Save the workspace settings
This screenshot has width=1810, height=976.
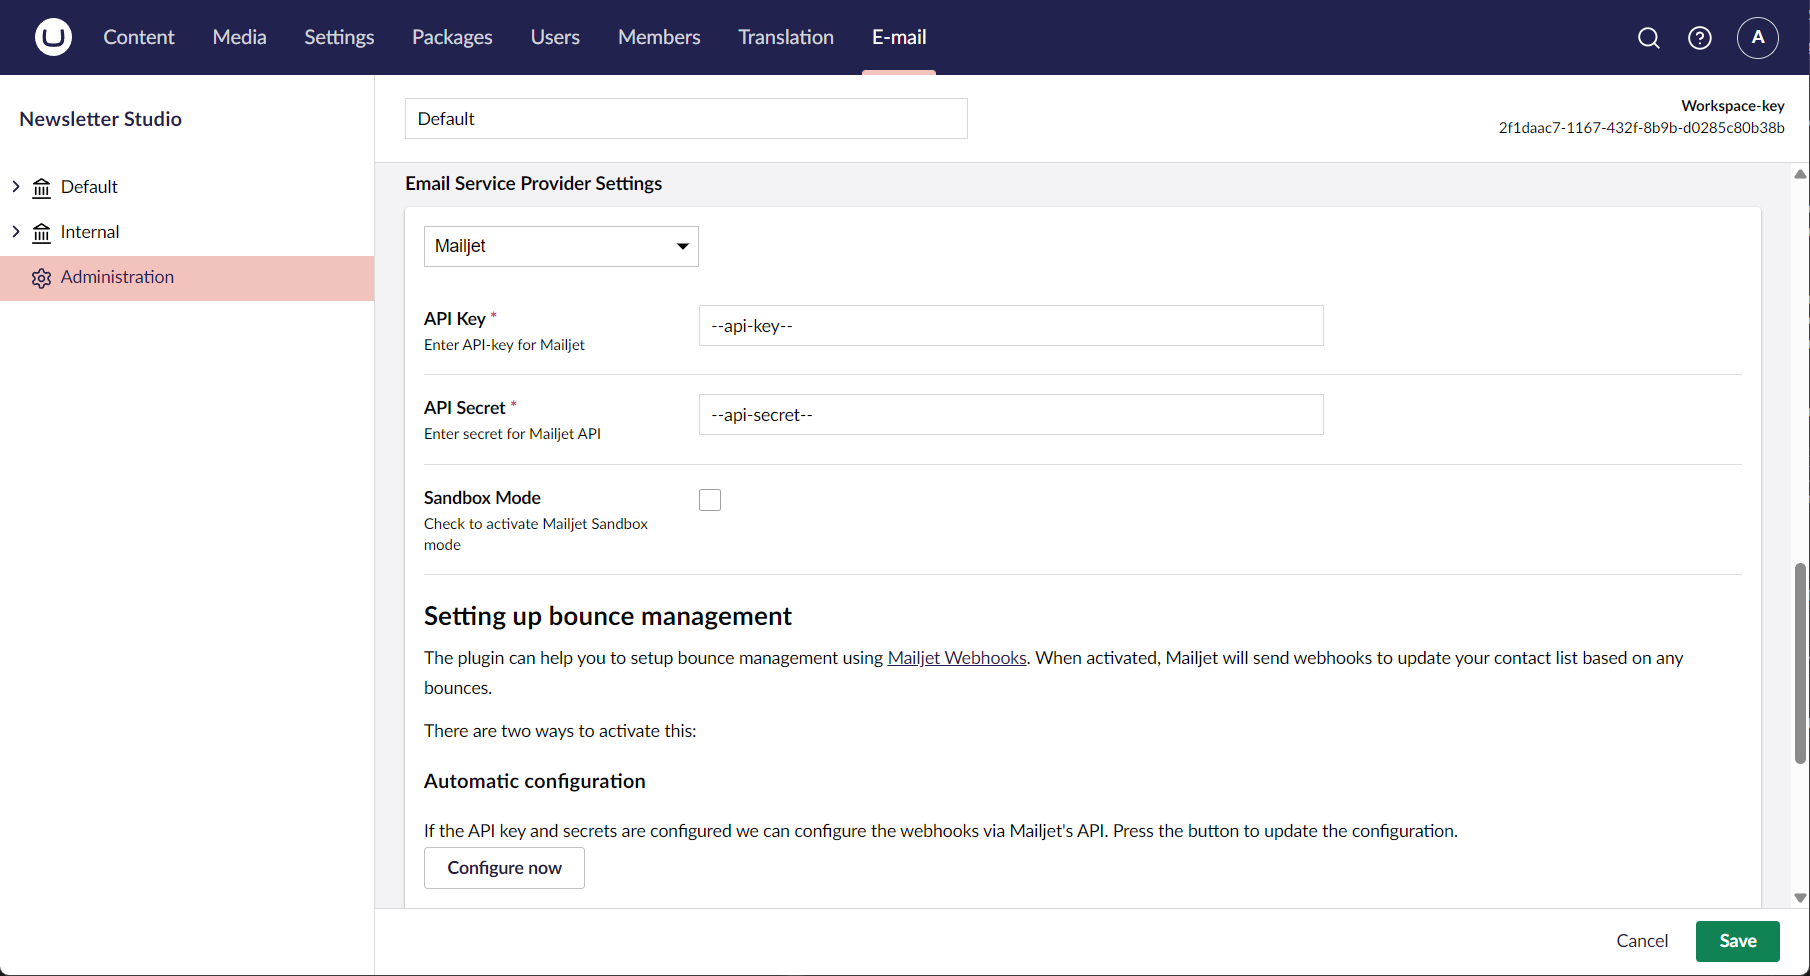pos(1738,941)
